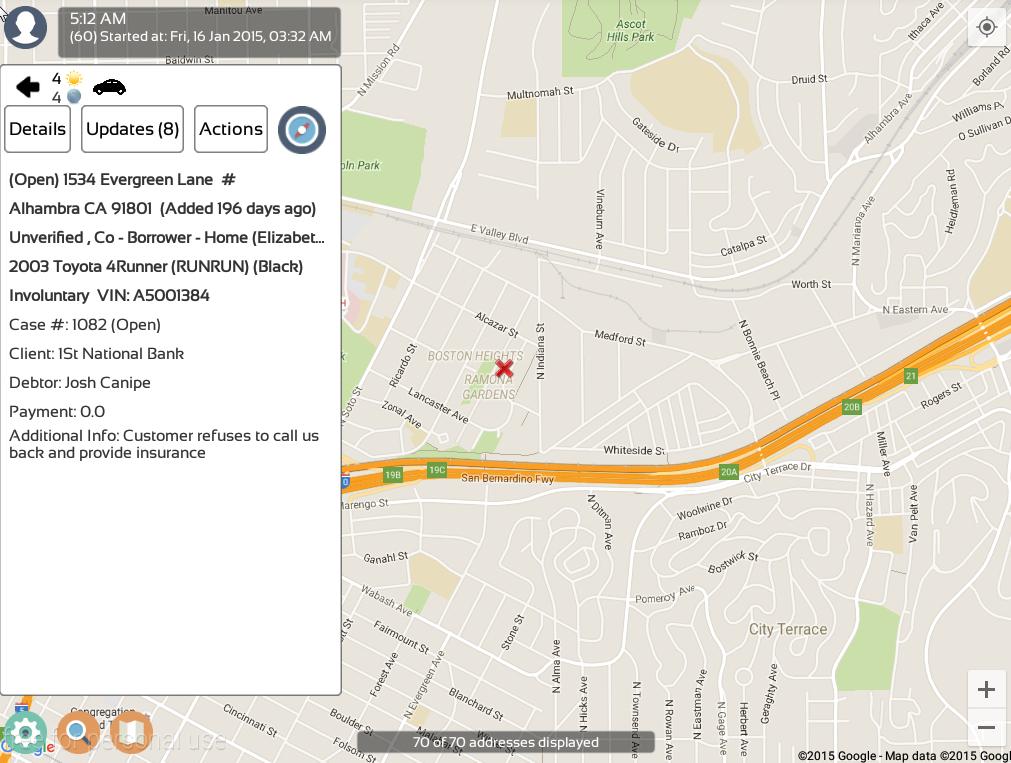
Task: Click the 1534 Evergreen Lane address line
Action: tap(121, 180)
